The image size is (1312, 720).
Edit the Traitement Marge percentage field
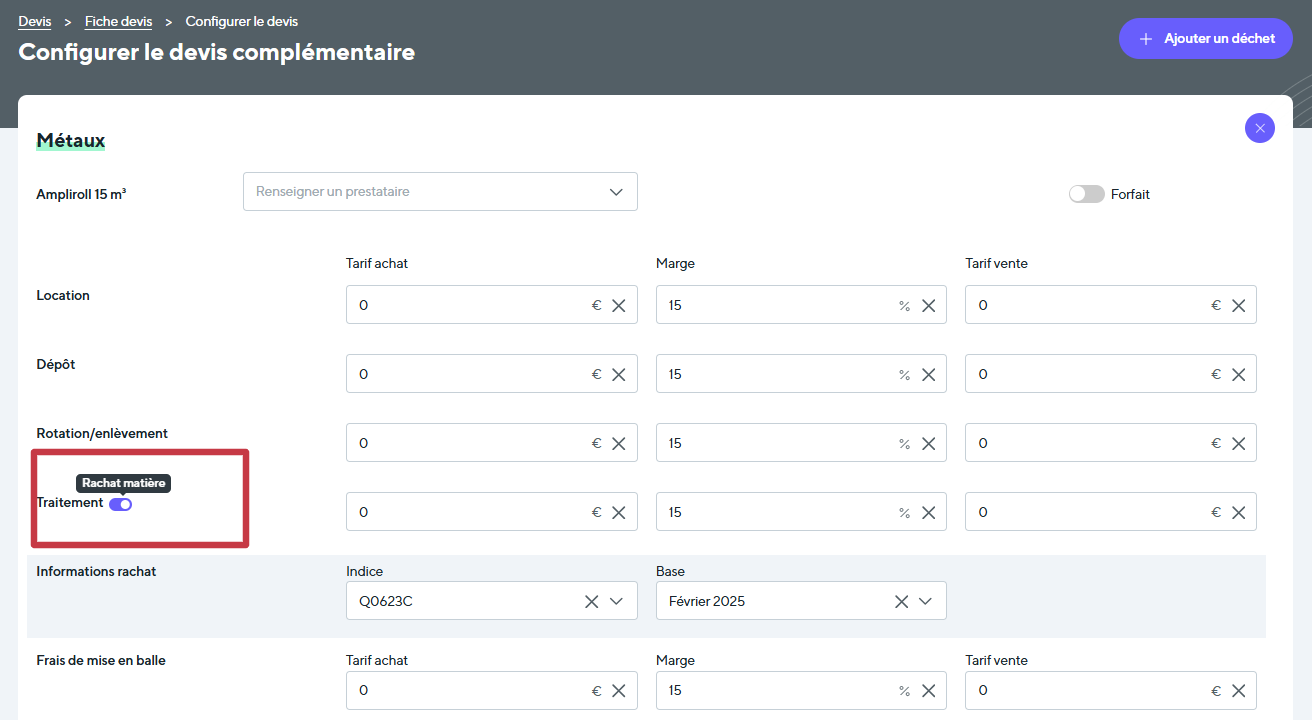(x=775, y=513)
